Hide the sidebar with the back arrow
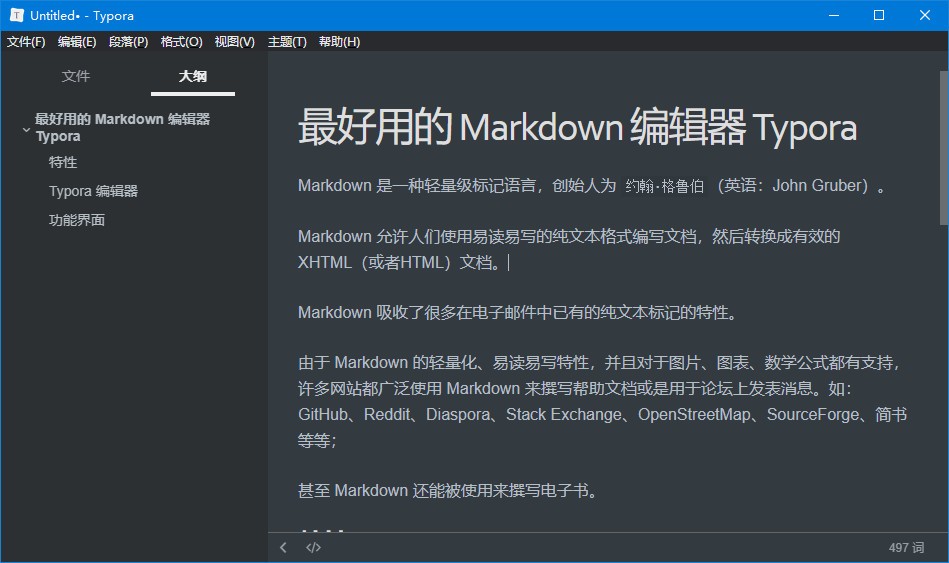 [283, 547]
